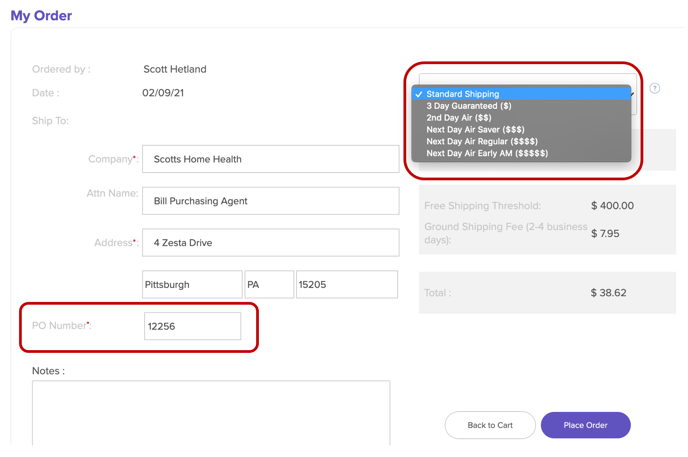The width and height of the screenshot is (688, 457).
Task: Focus the Attn Name input field
Action: click(270, 201)
